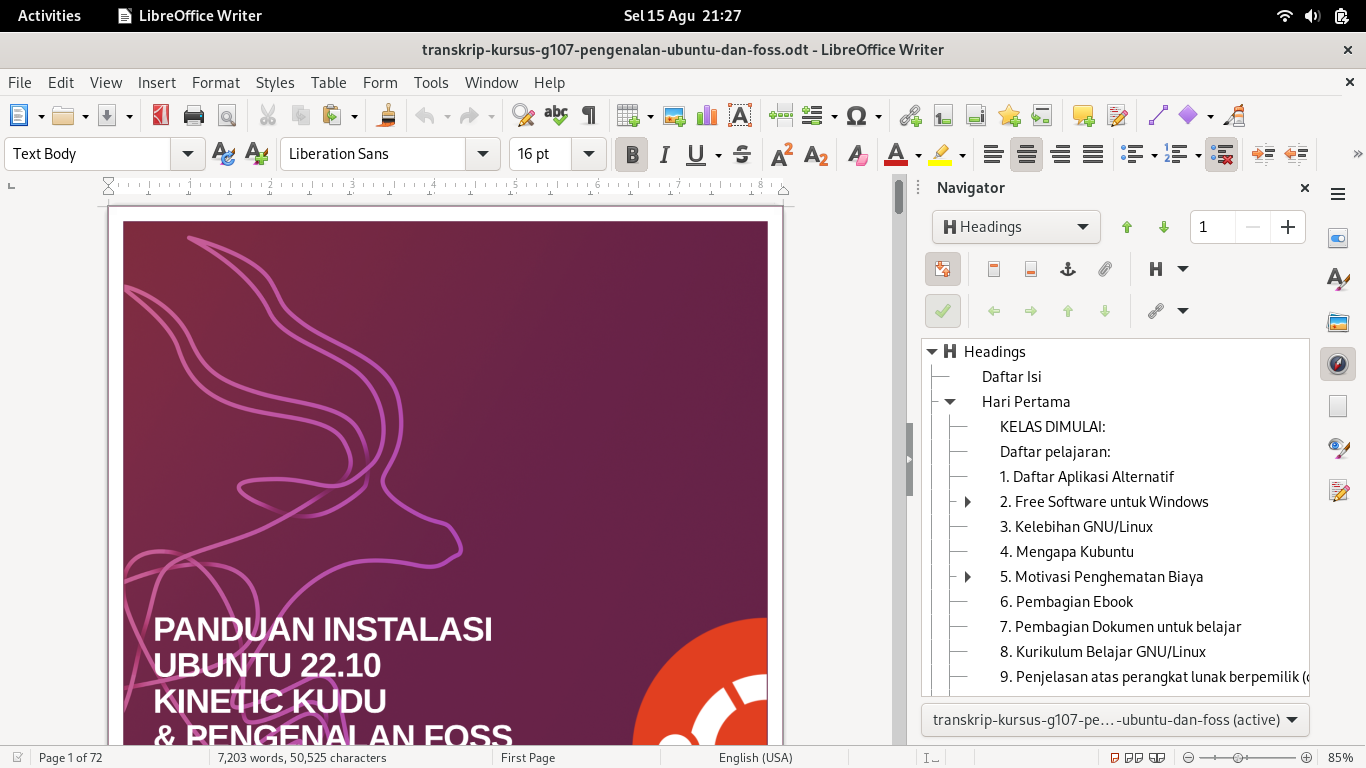Toggle Strikethrough formatting
The height and width of the screenshot is (768, 1366).
(x=742, y=154)
